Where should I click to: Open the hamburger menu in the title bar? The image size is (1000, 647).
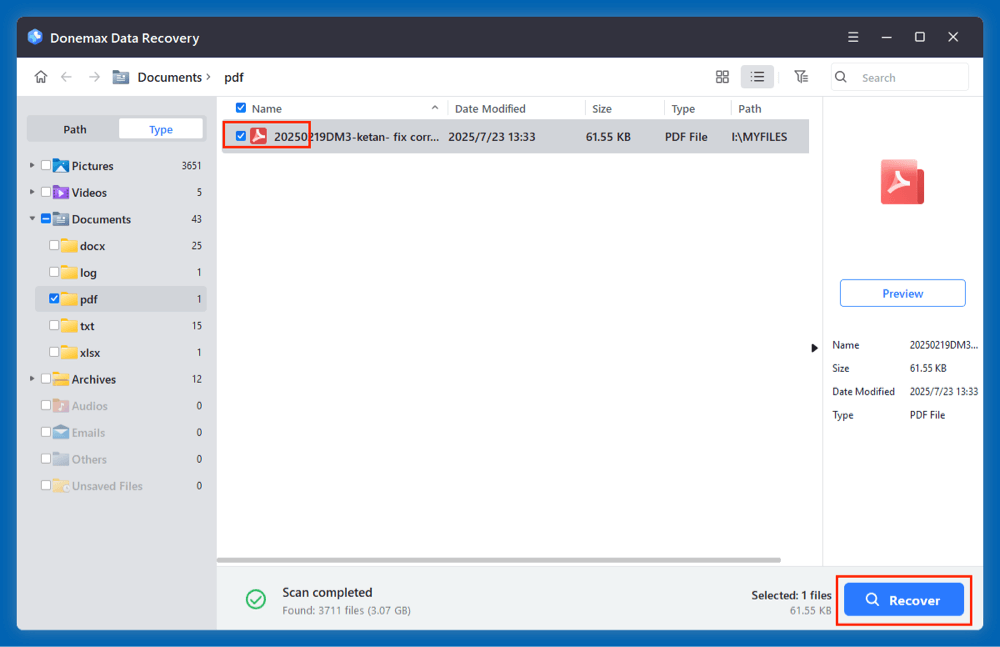pyautogui.click(x=853, y=36)
